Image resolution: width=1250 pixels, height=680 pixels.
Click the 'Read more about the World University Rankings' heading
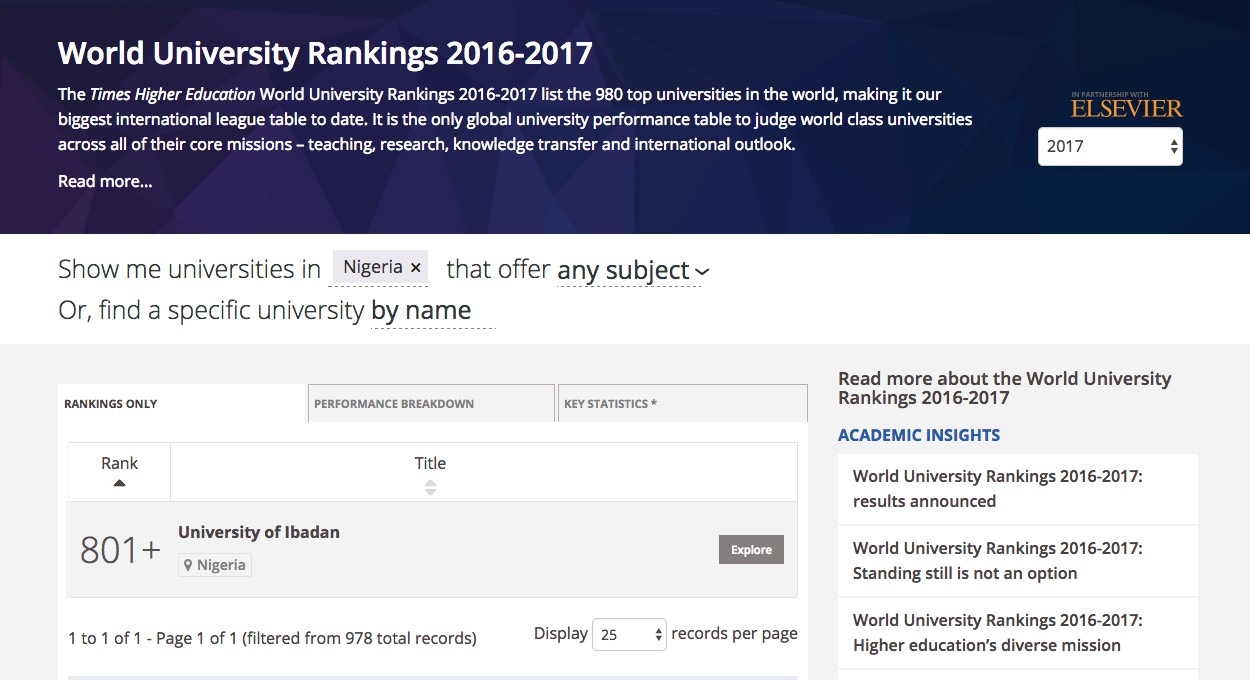[1004, 388]
